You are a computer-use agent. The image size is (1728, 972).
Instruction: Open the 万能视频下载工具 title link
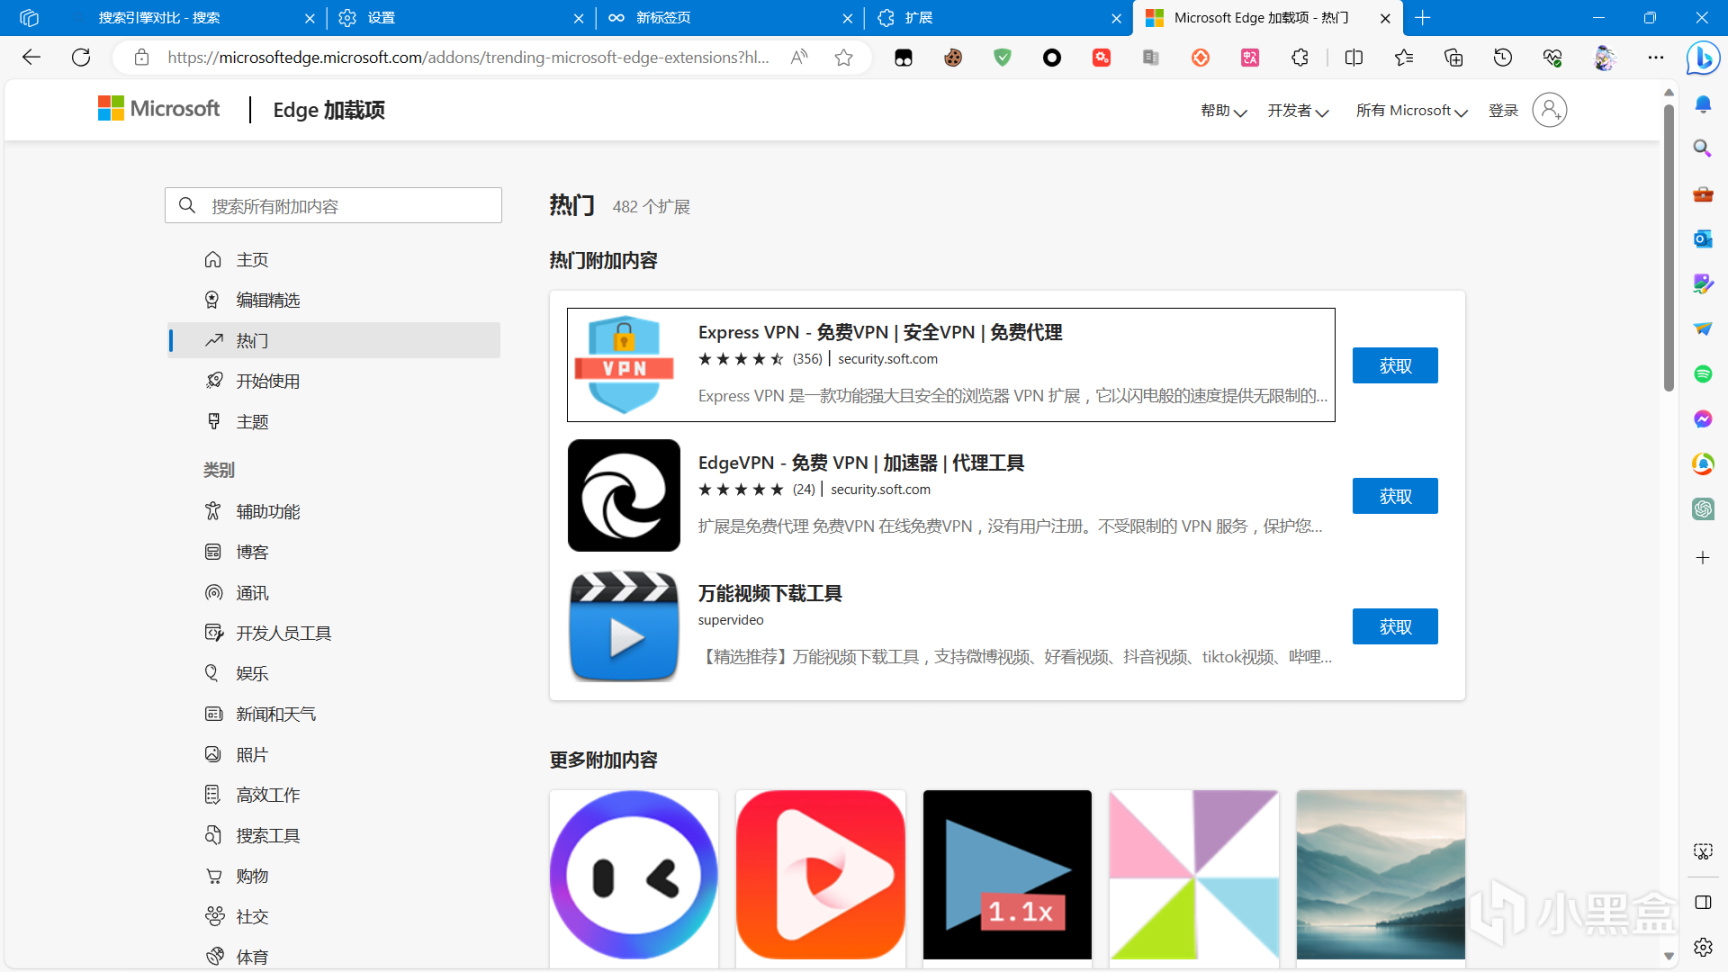click(x=770, y=594)
